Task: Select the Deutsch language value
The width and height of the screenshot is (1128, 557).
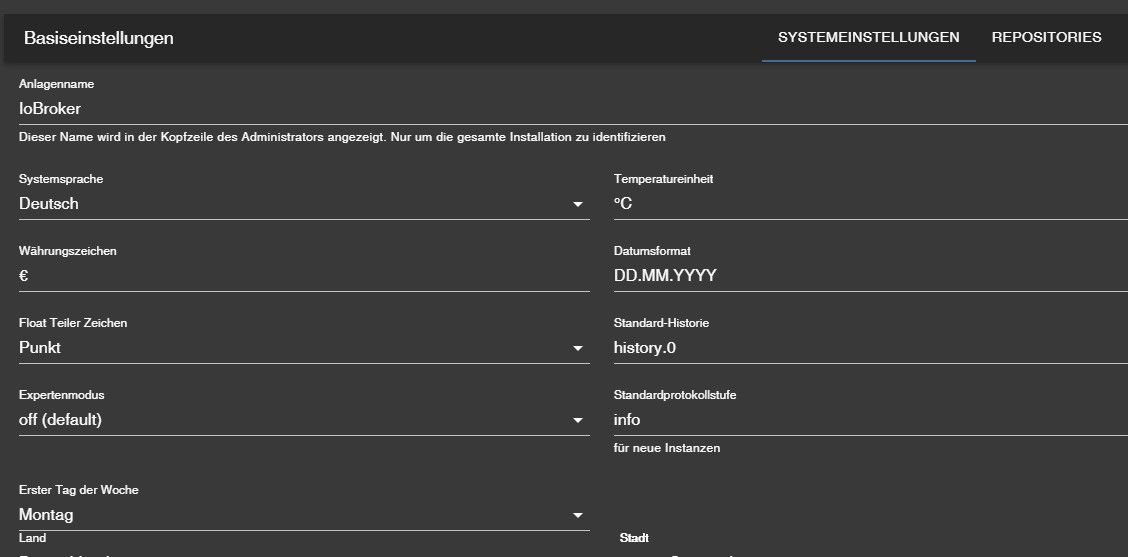Action: (49, 204)
